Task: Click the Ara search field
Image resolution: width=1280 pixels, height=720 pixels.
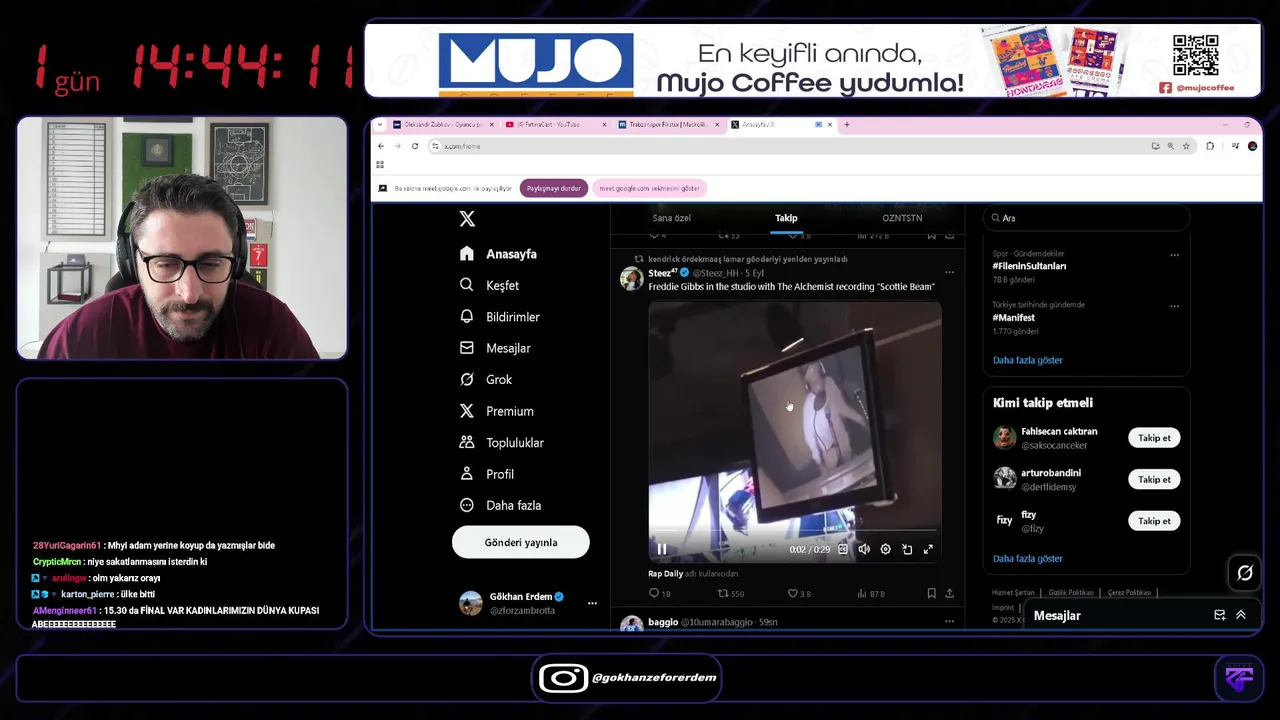Action: pos(1086,218)
